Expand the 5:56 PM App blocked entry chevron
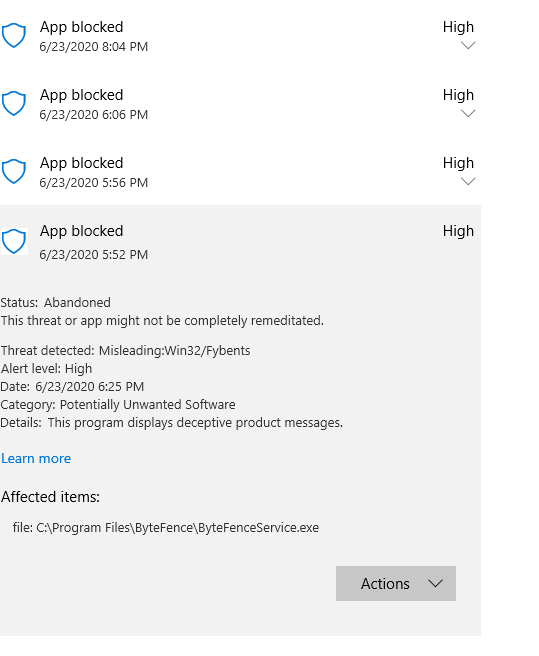This screenshot has width=539, height=656. pyautogui.click(x=468, y=181)
